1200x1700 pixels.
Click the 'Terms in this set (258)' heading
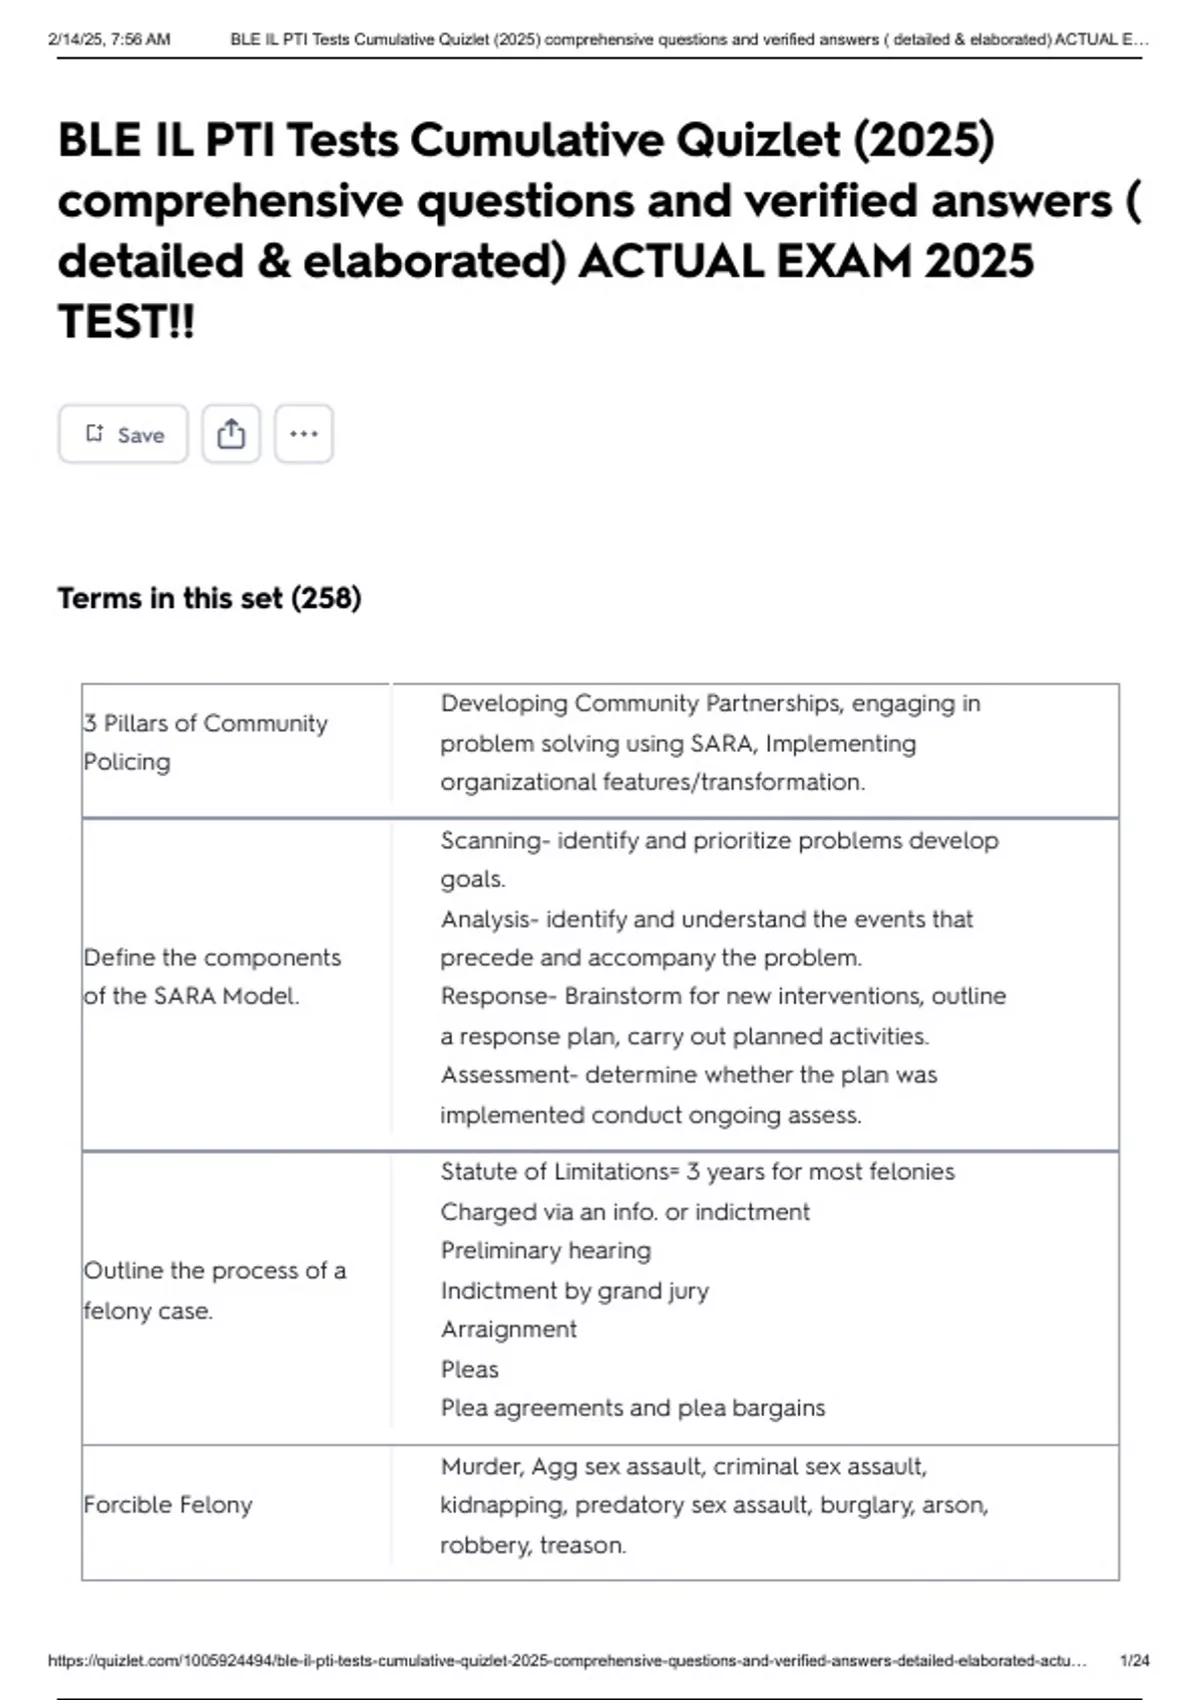pyautogui.click(x=209, y=598)
